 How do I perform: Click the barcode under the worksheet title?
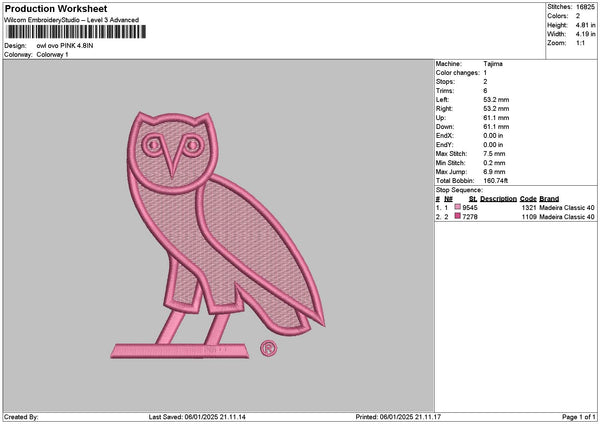(x=76, y=32)
